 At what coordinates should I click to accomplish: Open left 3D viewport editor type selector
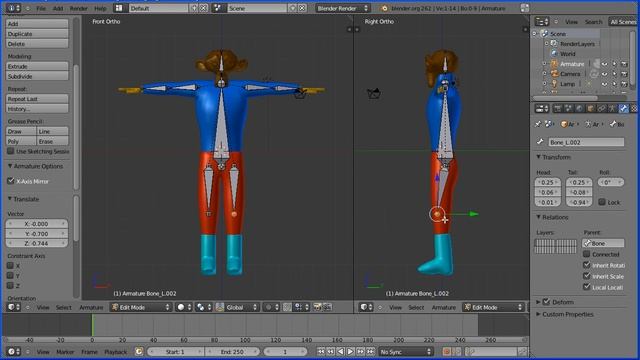(x=13, y=307)
